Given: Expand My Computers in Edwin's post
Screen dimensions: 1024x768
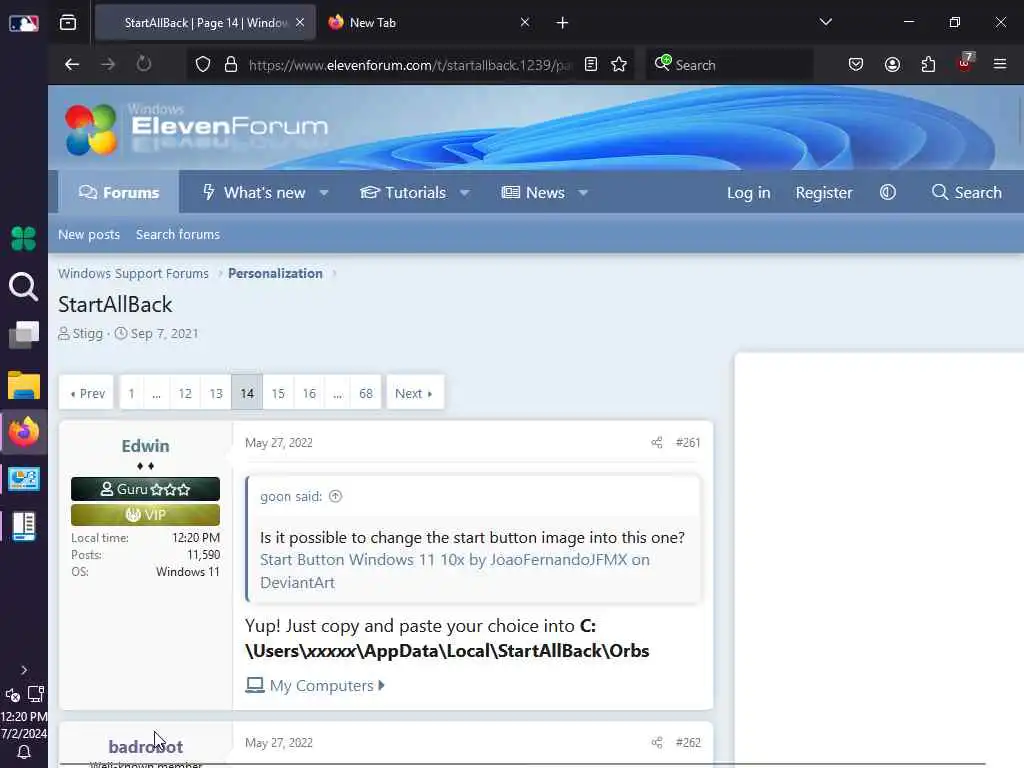Looking at the screenshot, I should [315, 686].
